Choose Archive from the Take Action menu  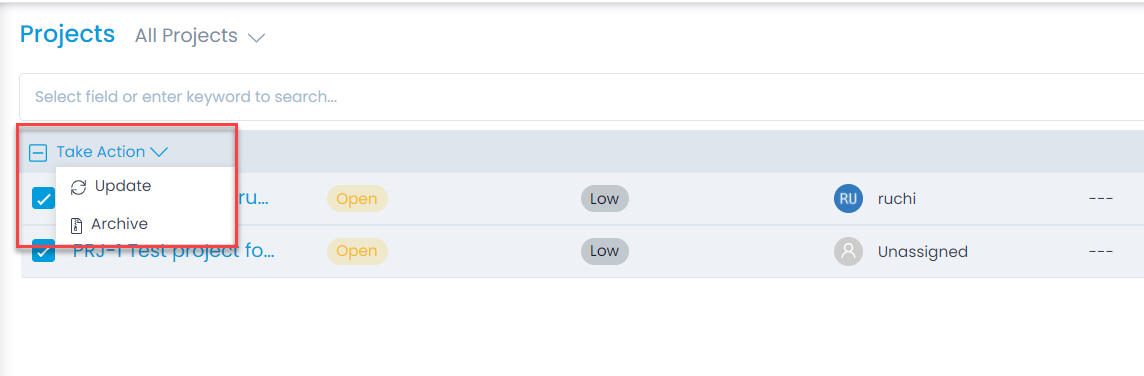point(120,224)
